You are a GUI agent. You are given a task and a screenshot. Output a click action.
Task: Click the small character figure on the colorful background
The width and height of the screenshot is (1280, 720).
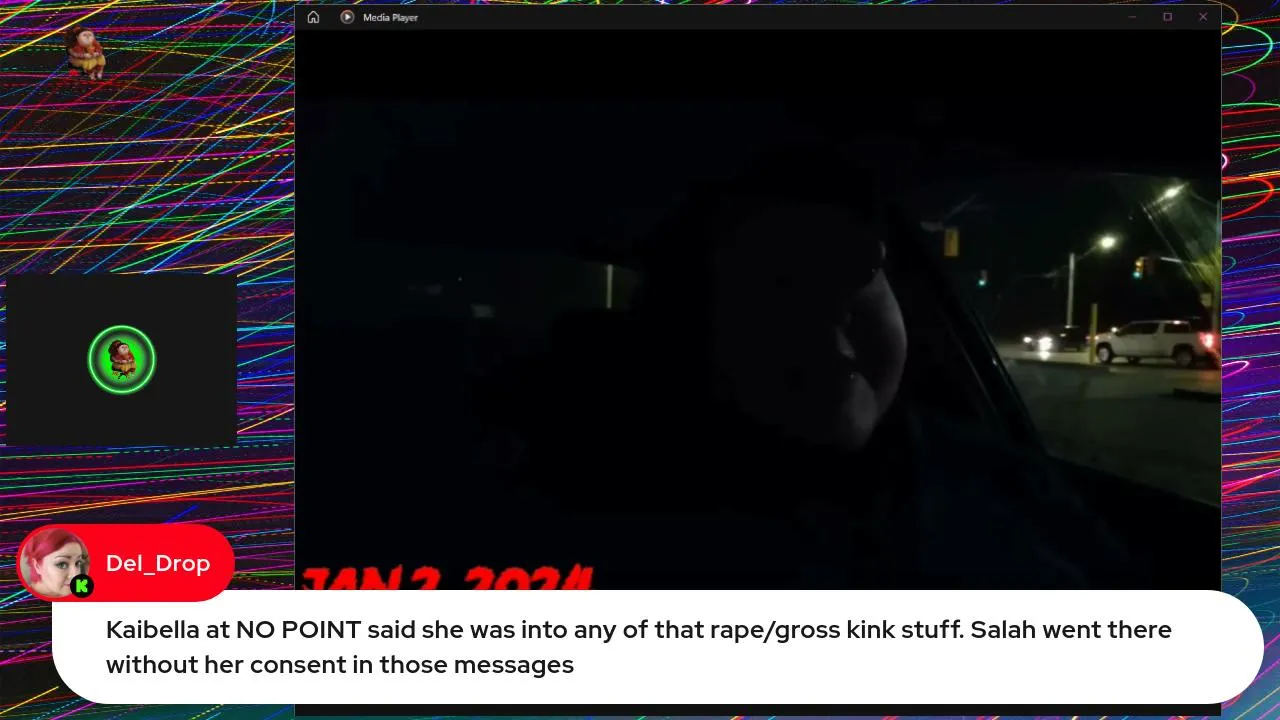pos(86,52)
